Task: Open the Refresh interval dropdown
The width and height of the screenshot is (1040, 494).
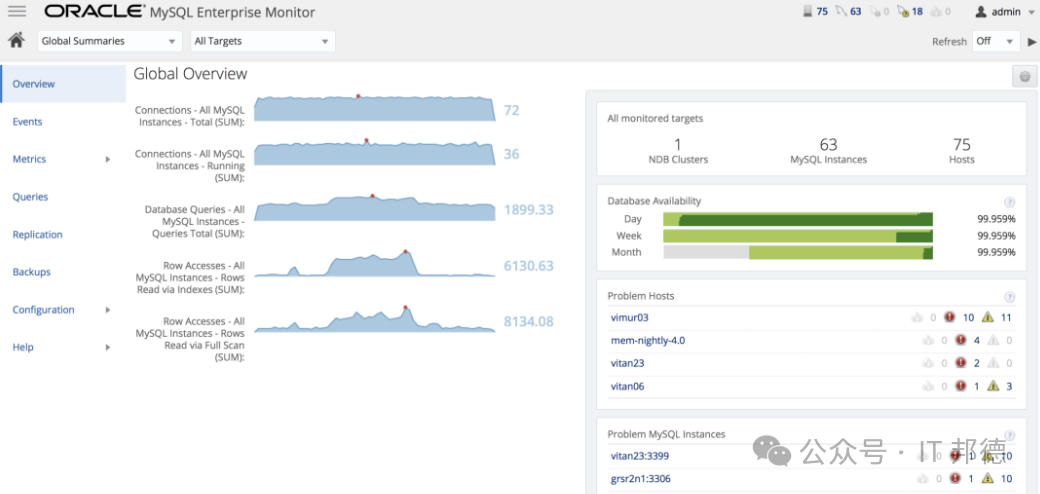Action: pos(996,41)
